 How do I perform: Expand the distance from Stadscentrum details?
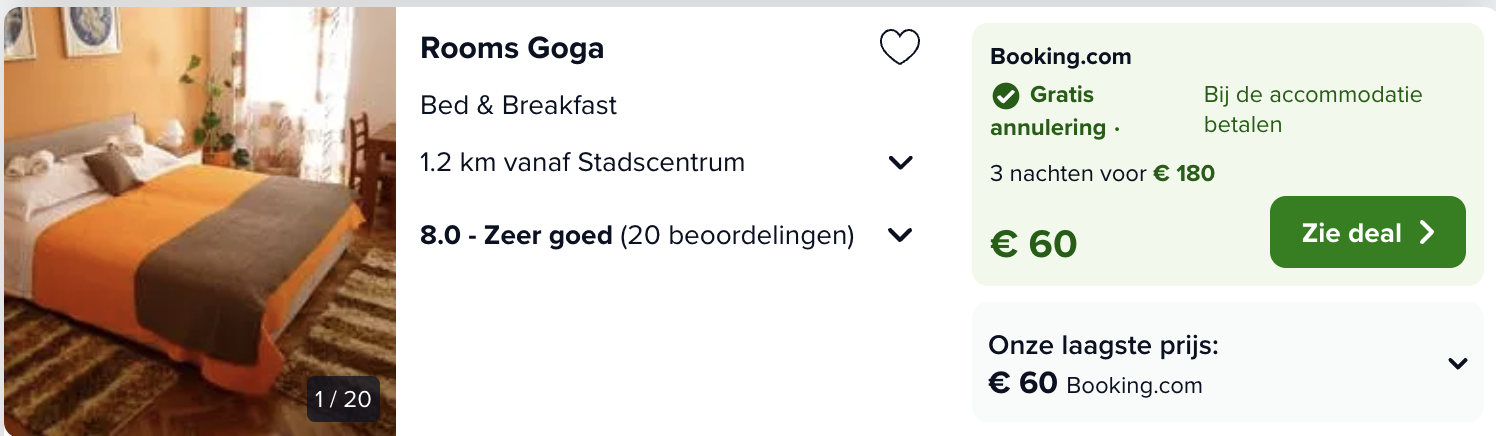tap(901, 162)
